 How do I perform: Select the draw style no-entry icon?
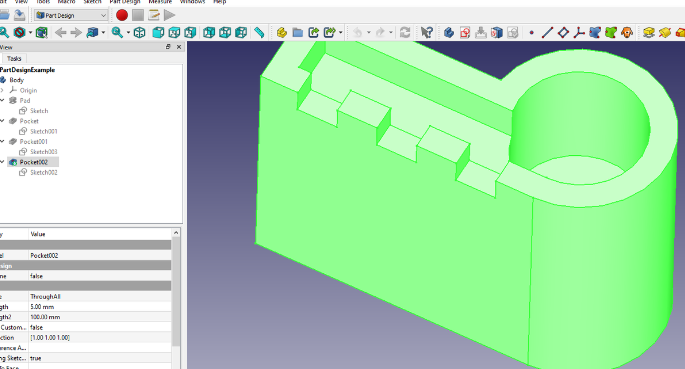click(x=19, y=32)
